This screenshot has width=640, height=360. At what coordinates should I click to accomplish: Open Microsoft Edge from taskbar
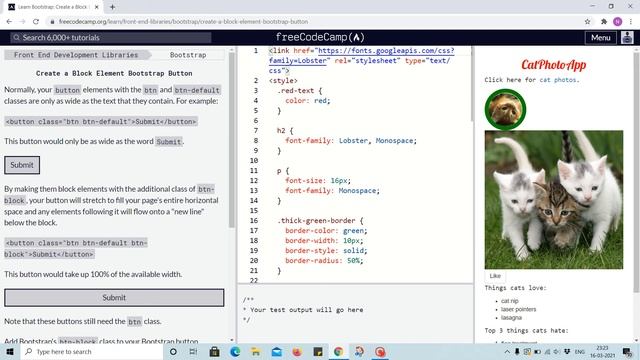click(x=235, y=351)
